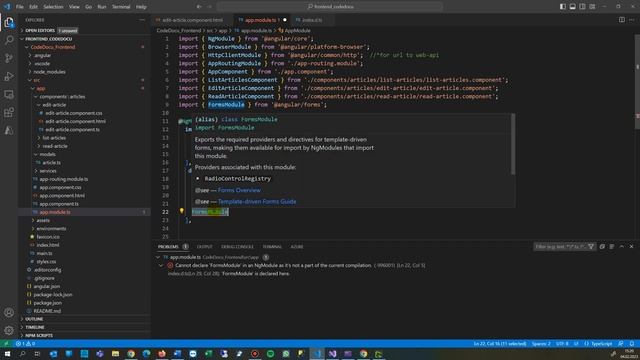Open the File menu

[x=20, y=7]
